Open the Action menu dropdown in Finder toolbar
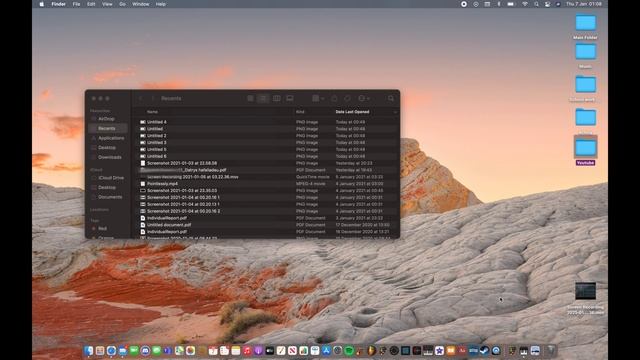The image size is (640, 360). point(363,98)
